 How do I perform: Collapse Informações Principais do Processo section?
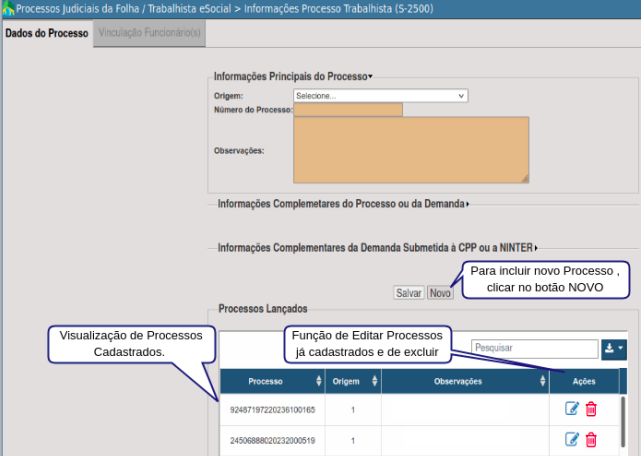[293, 76]
